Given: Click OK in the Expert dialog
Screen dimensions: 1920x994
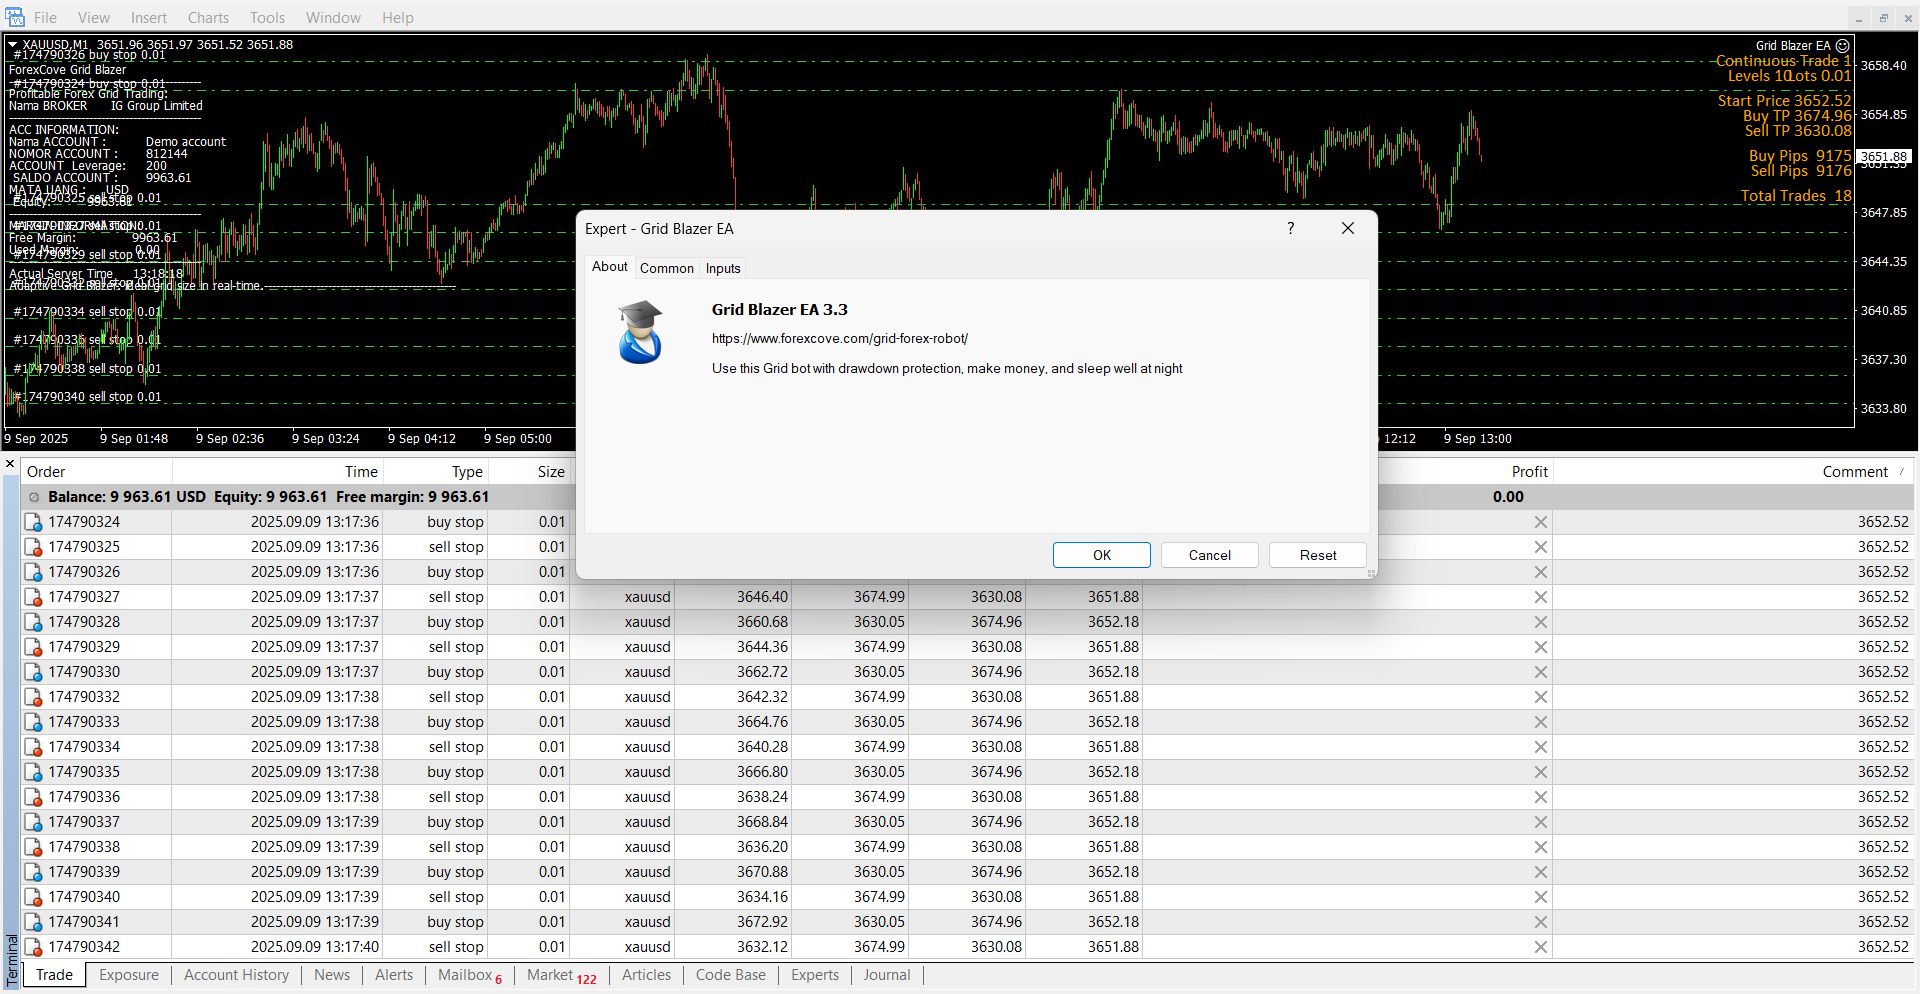Looking at the screenshot, I should (1102, 555).
